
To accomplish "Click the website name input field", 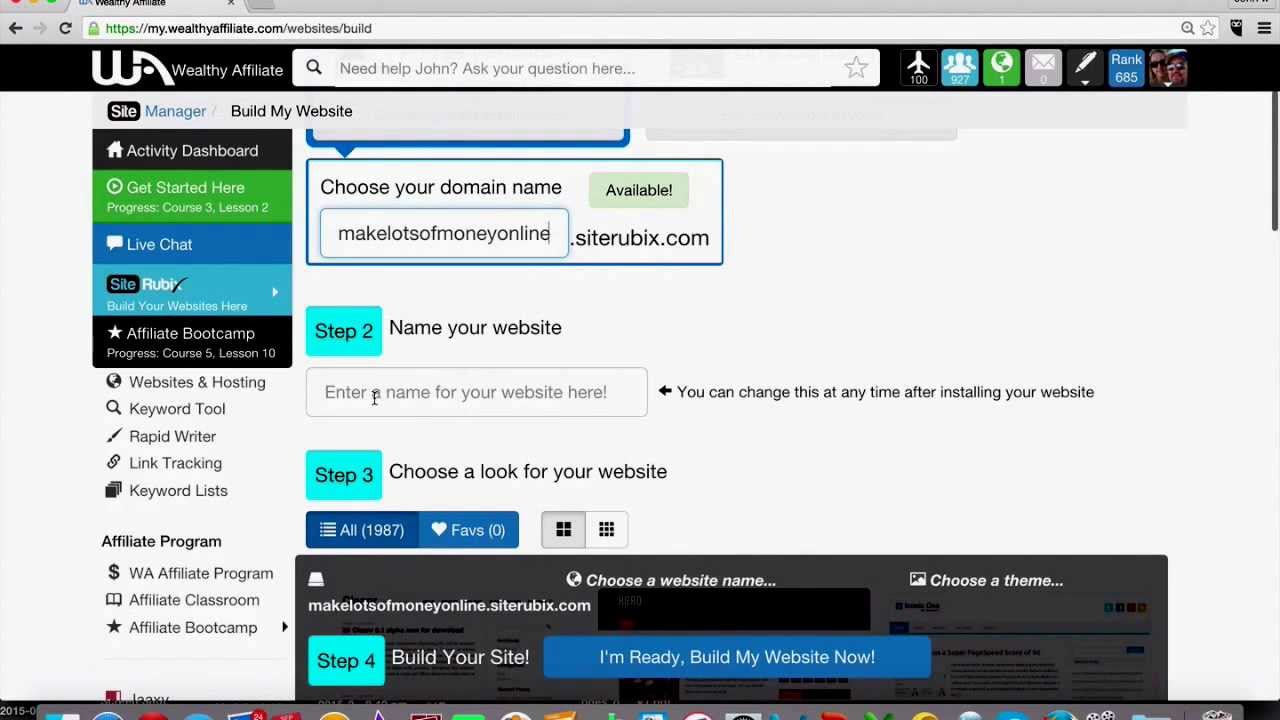I will (477, 392).
